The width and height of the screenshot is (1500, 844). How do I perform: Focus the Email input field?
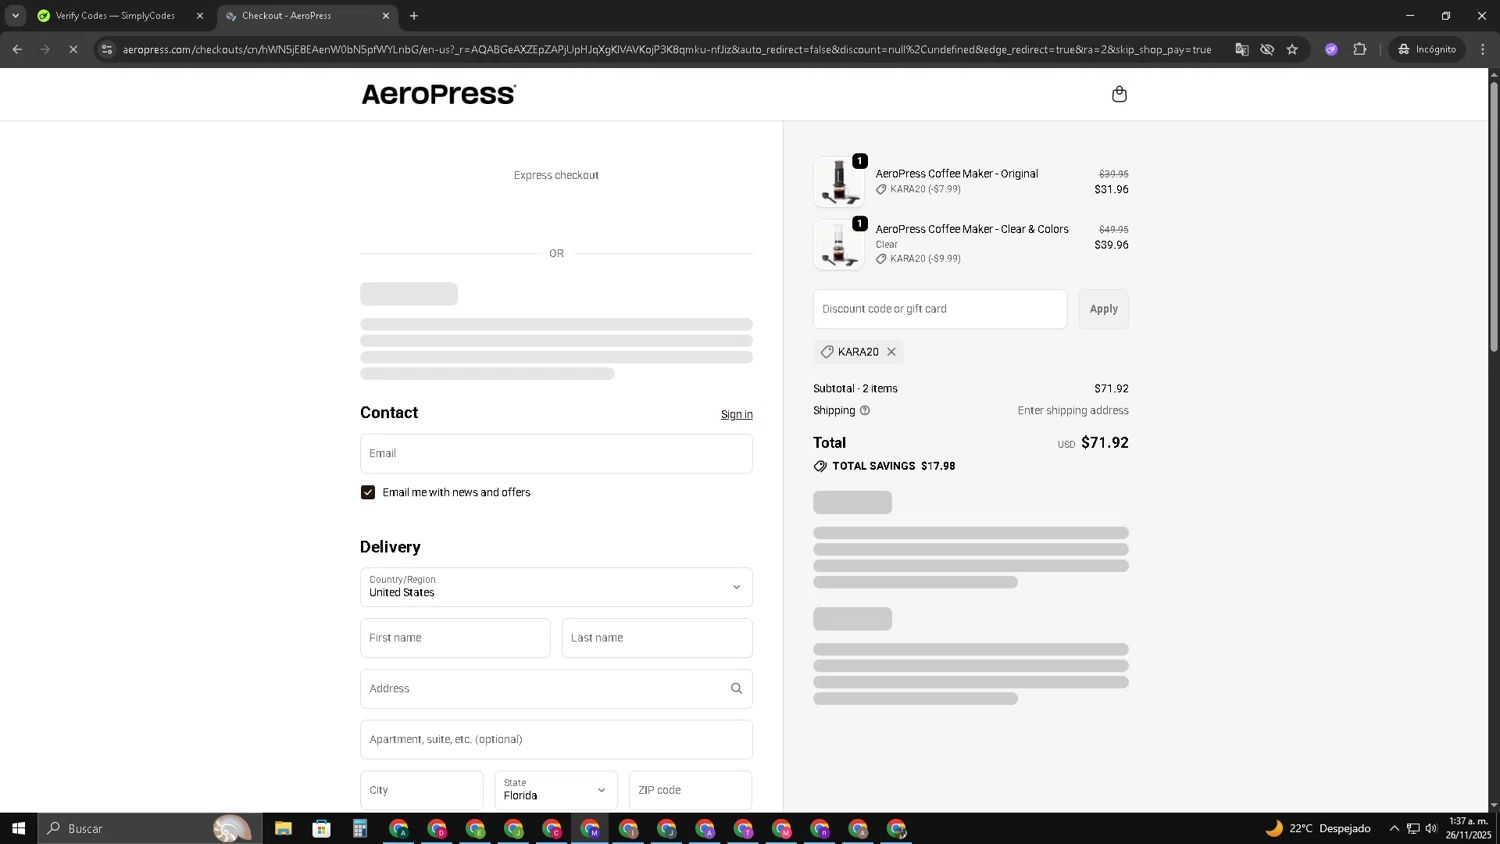click(x=556, y=454)
